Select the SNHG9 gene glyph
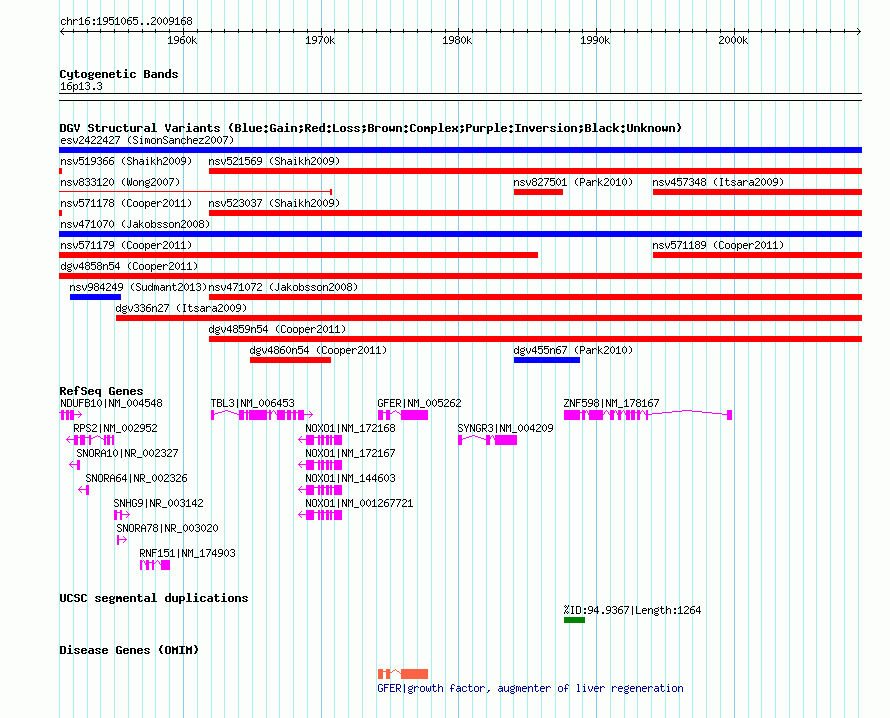The width and height of the screenshot is (890, 718). click(x=121, y=515)
